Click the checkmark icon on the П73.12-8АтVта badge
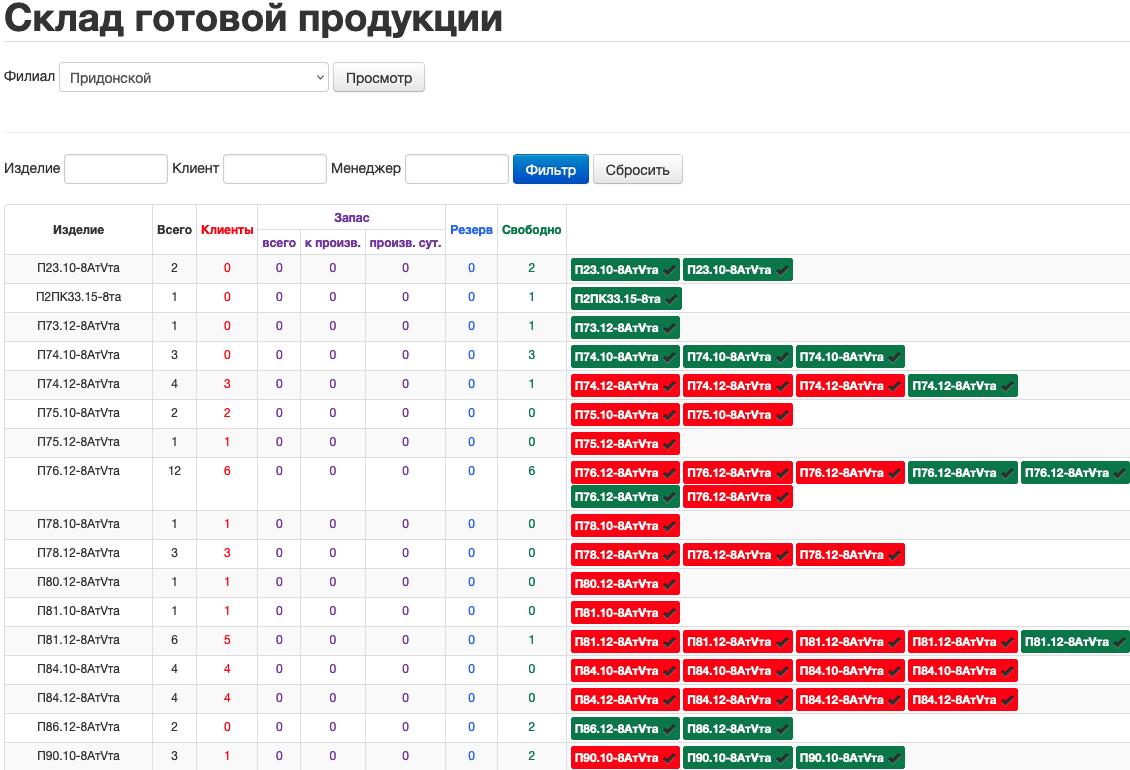The width and height of the screenshot is (1130, 770). click(669, 328)
